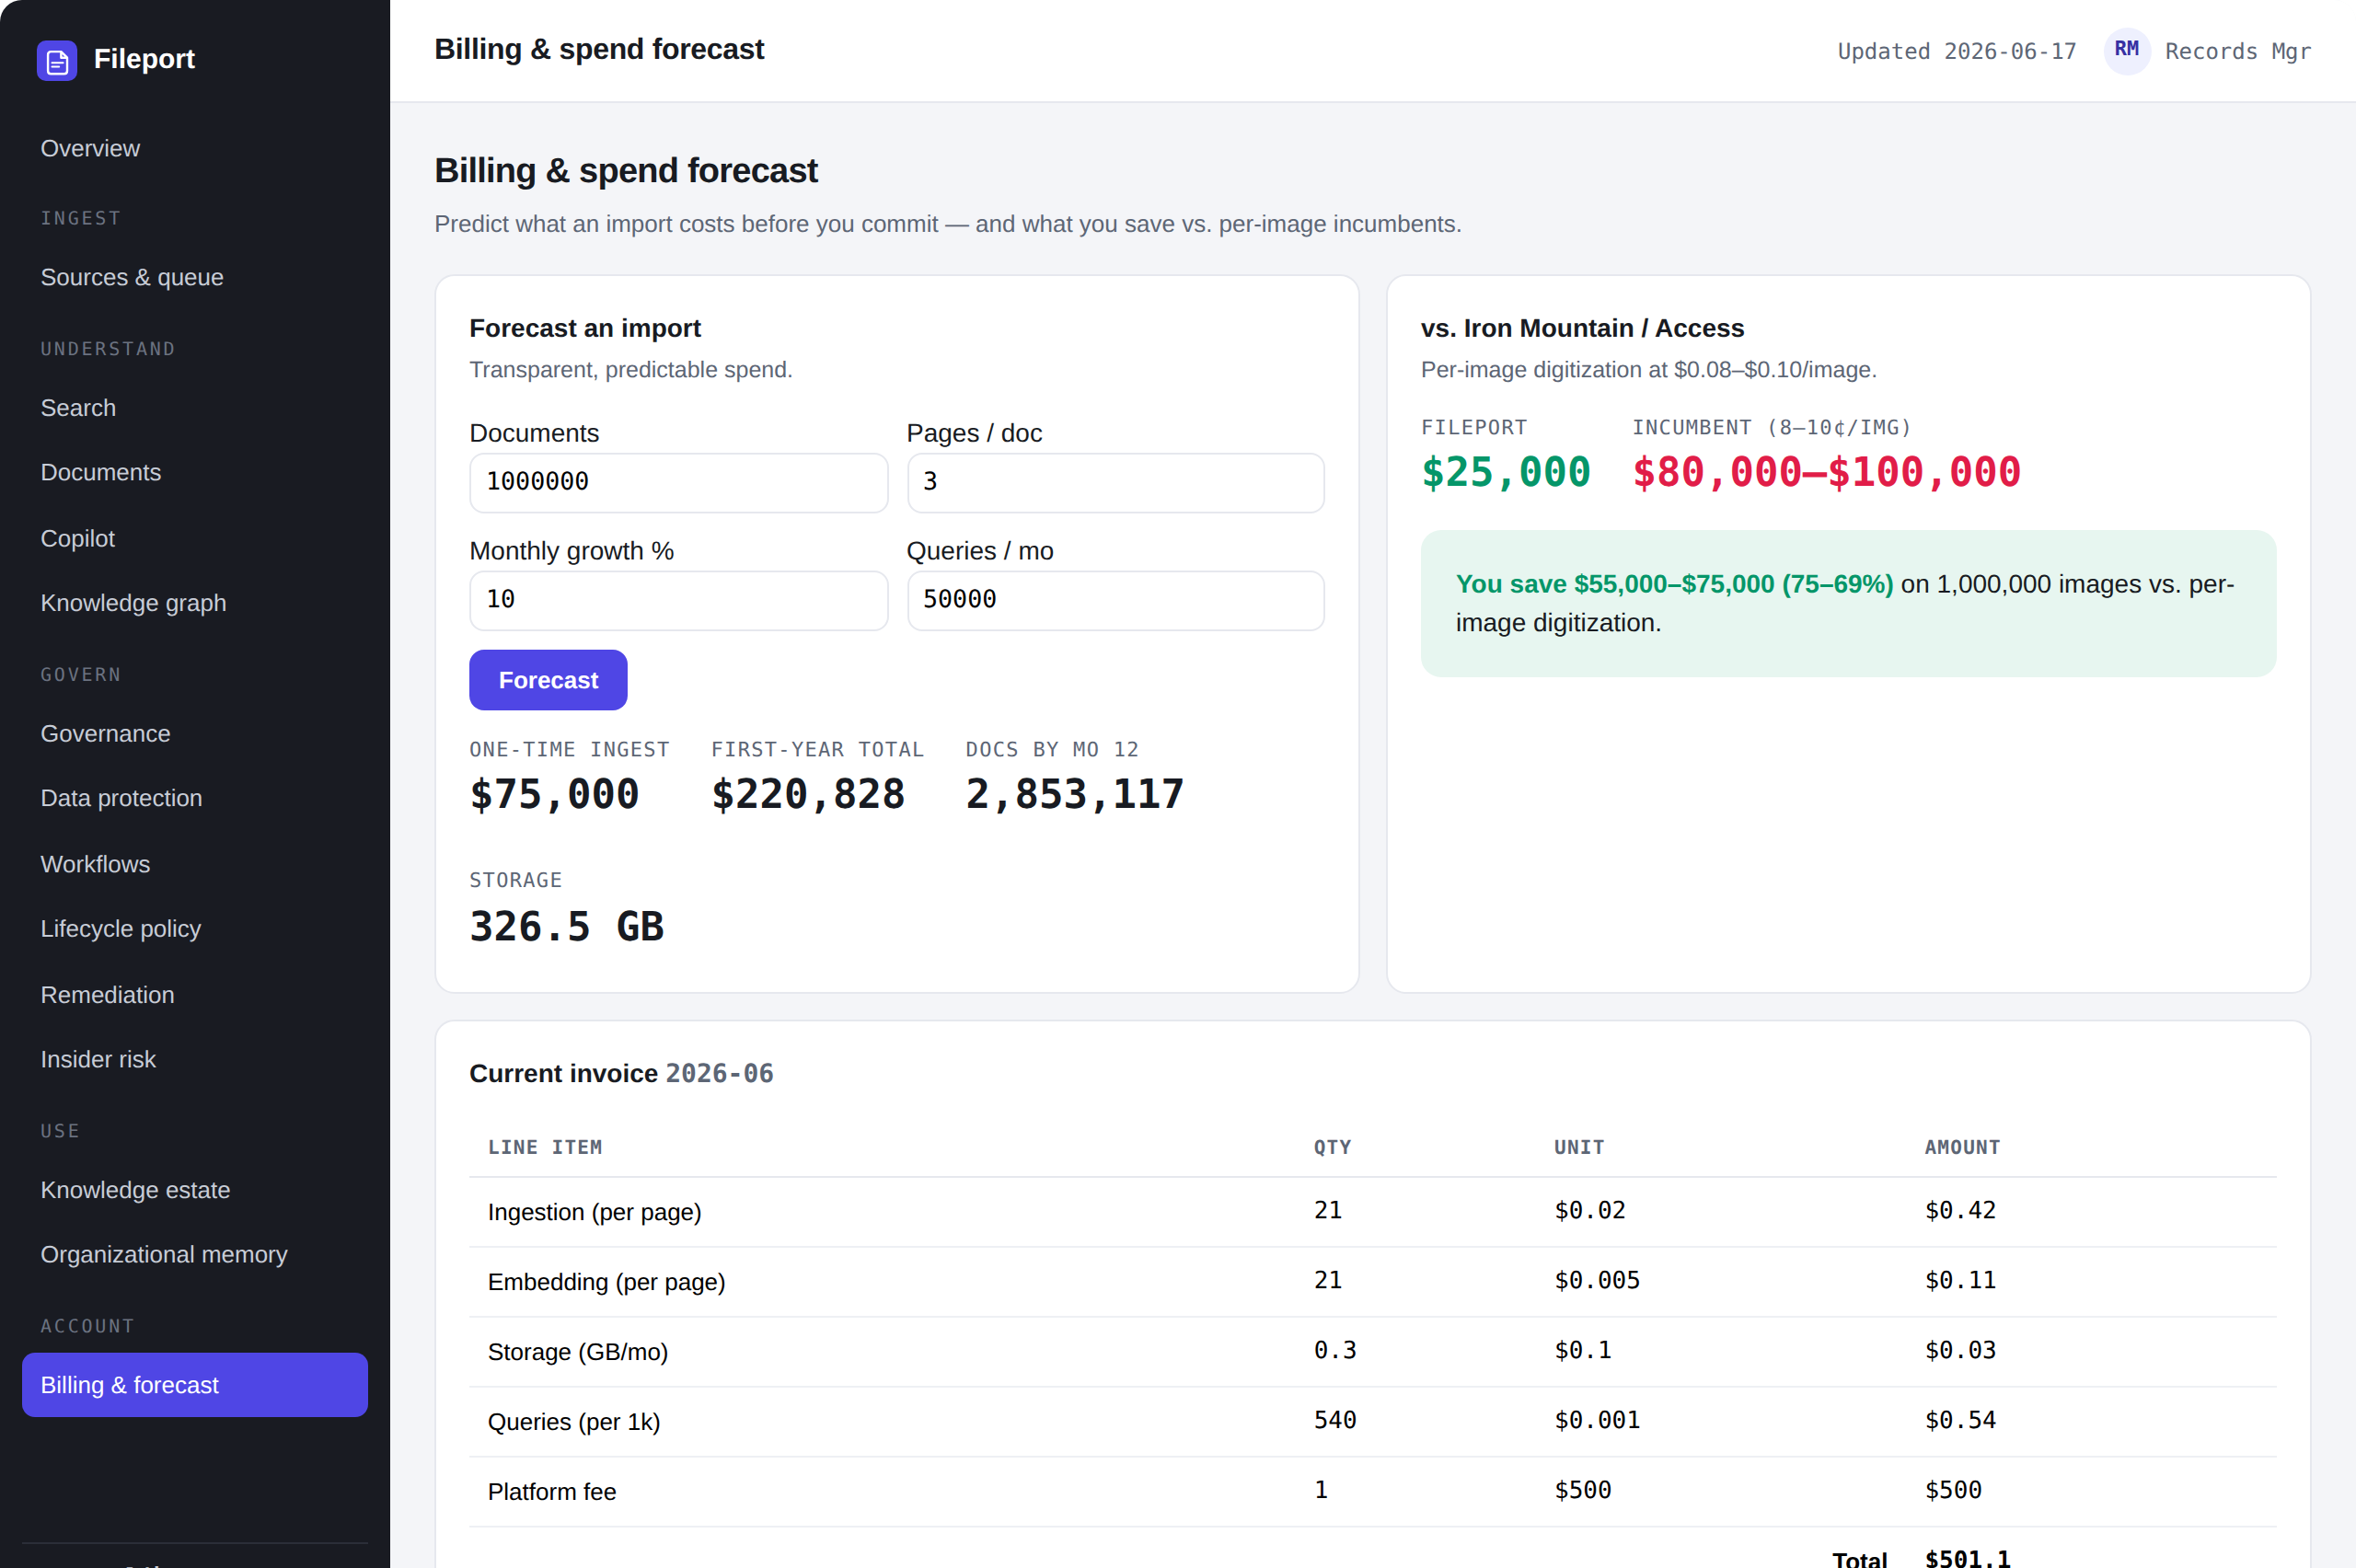Image resolution: width=2356 pixels, height=1568 pixels.
Task: Click the $0.005 unit price cell
Action: (x=1597, y=1281)
